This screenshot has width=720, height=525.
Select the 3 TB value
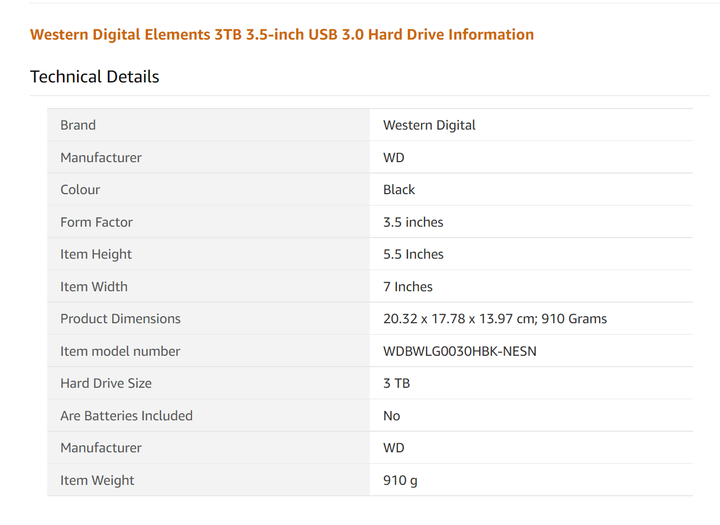coord(396,384)
